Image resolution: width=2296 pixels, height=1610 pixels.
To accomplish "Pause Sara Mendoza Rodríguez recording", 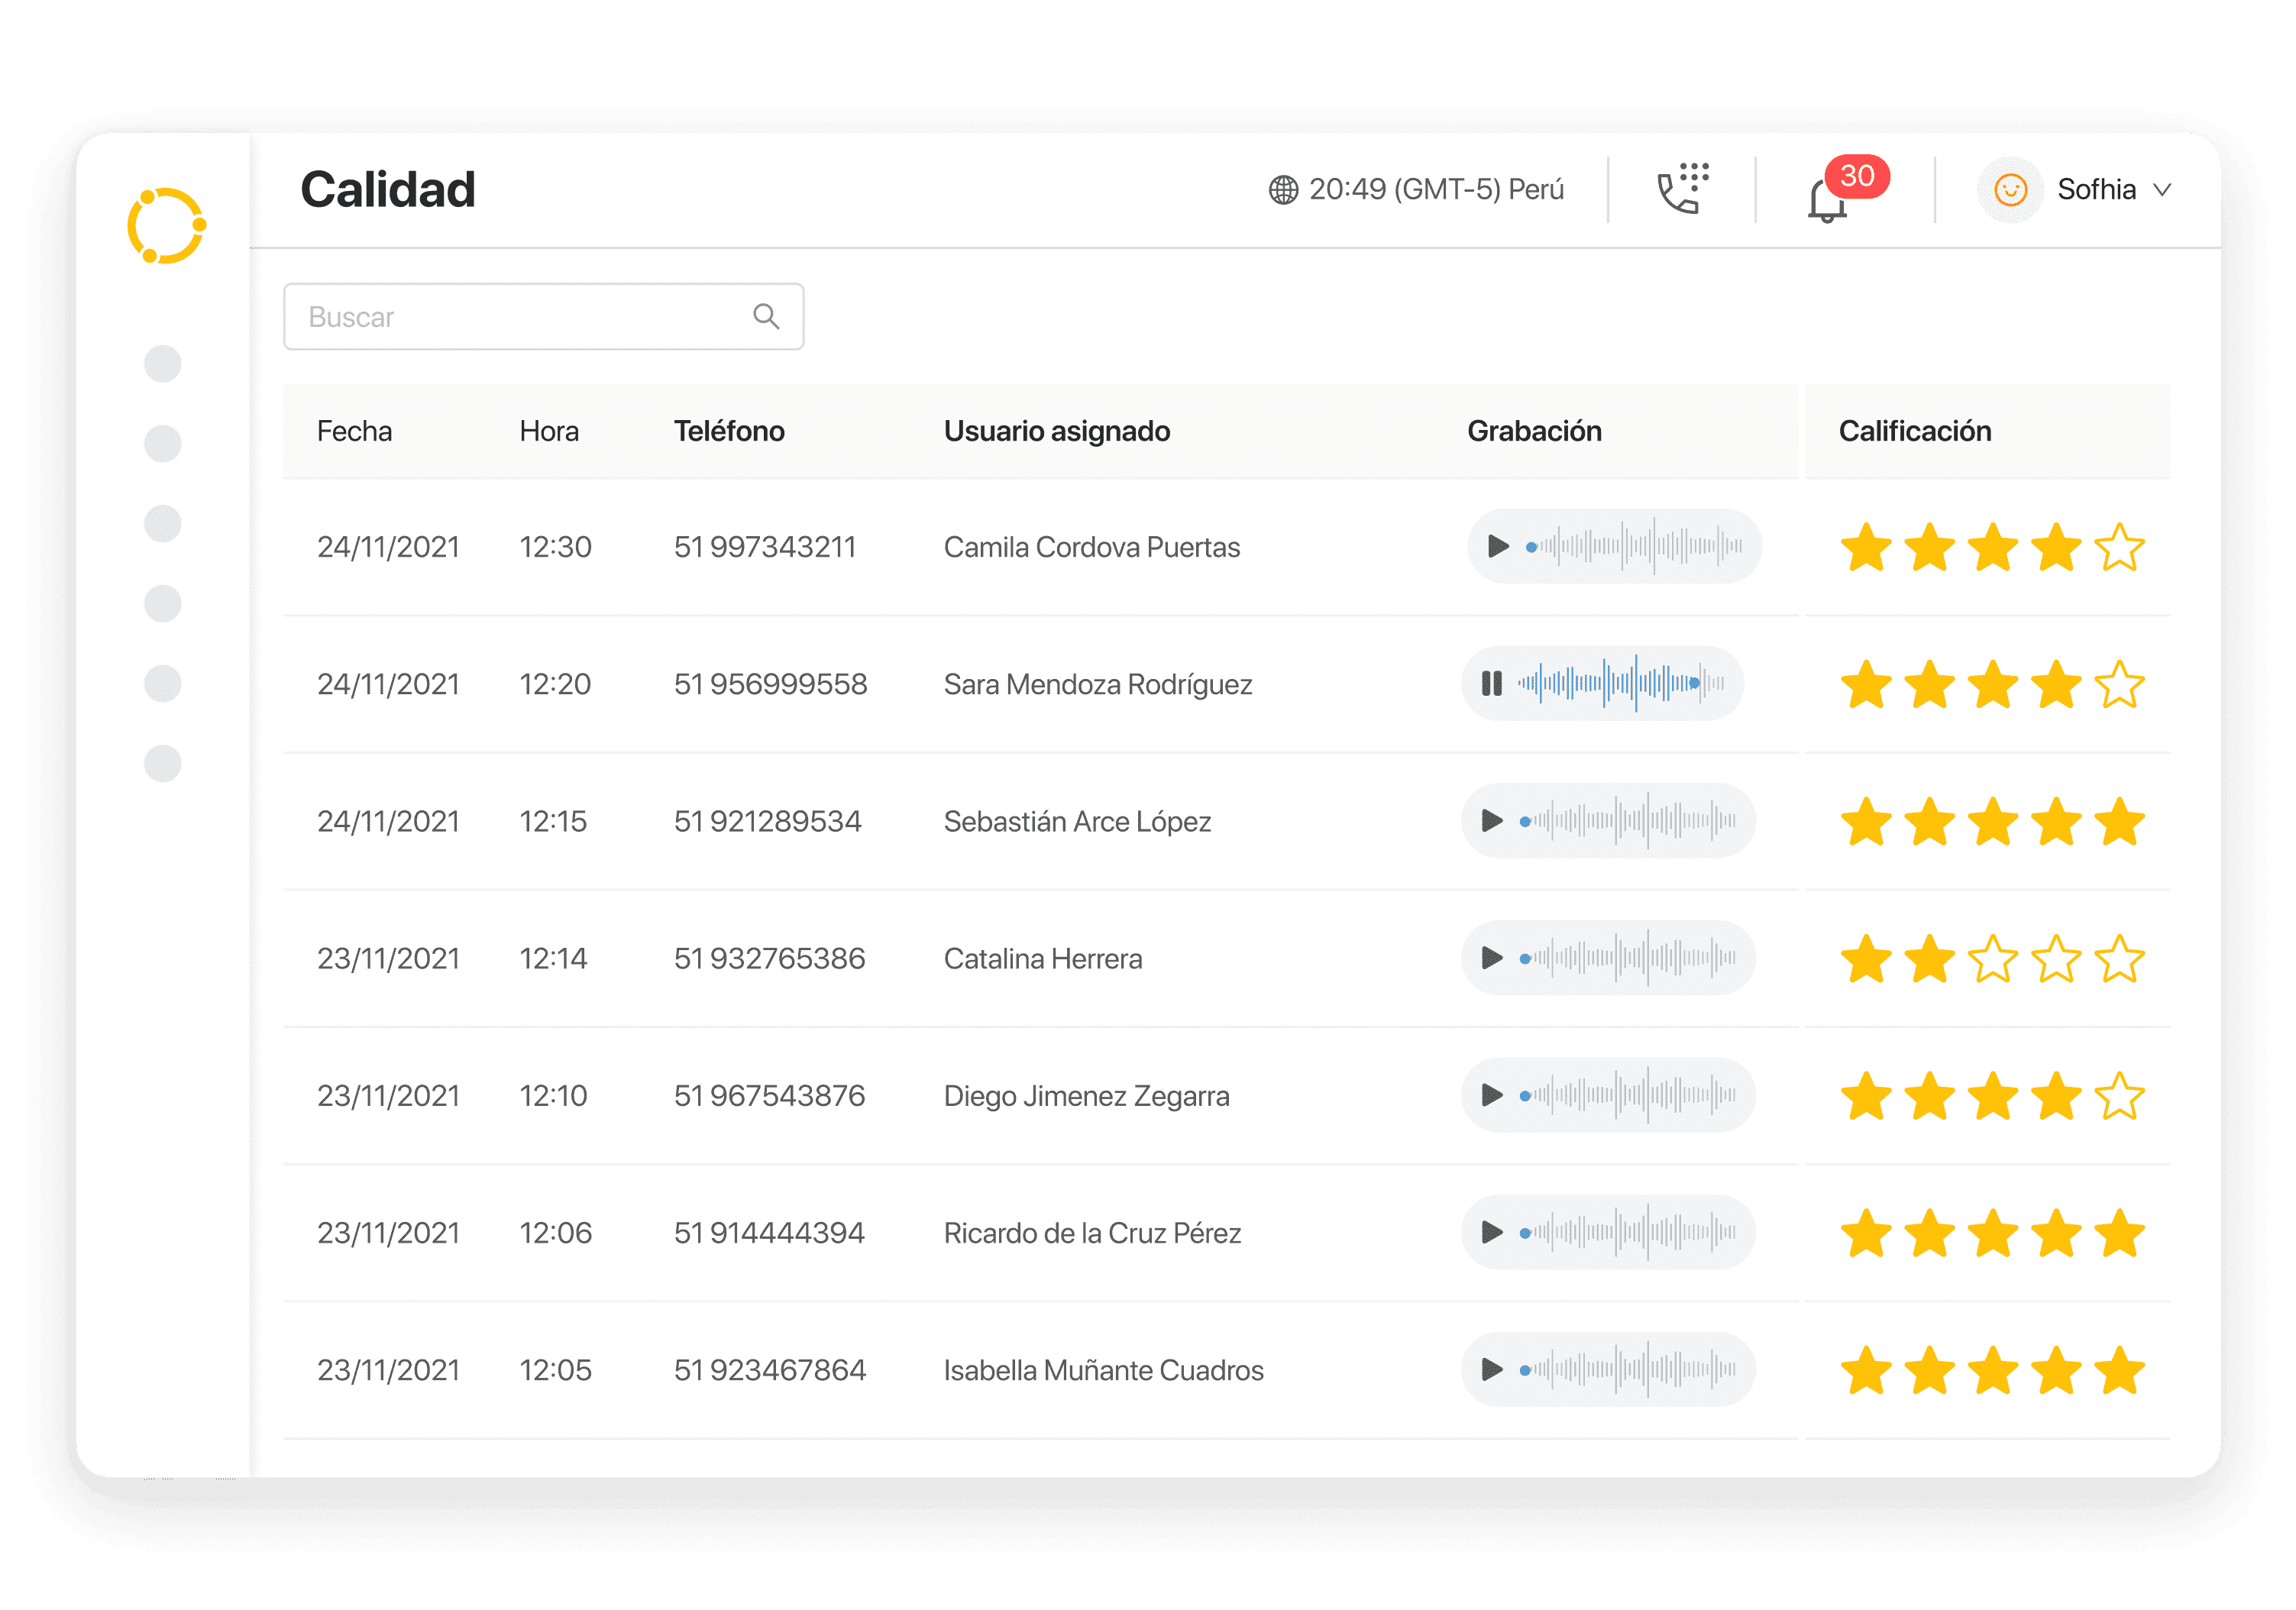I will pos(1491,683).
